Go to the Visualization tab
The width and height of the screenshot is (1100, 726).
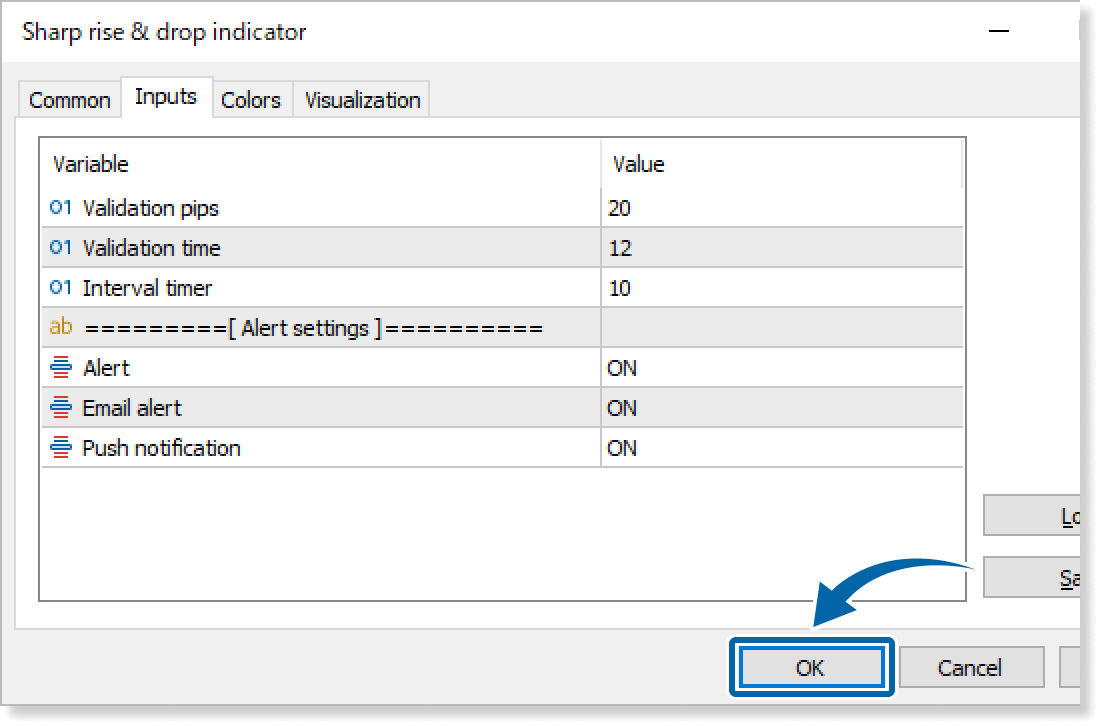[362, 100]
